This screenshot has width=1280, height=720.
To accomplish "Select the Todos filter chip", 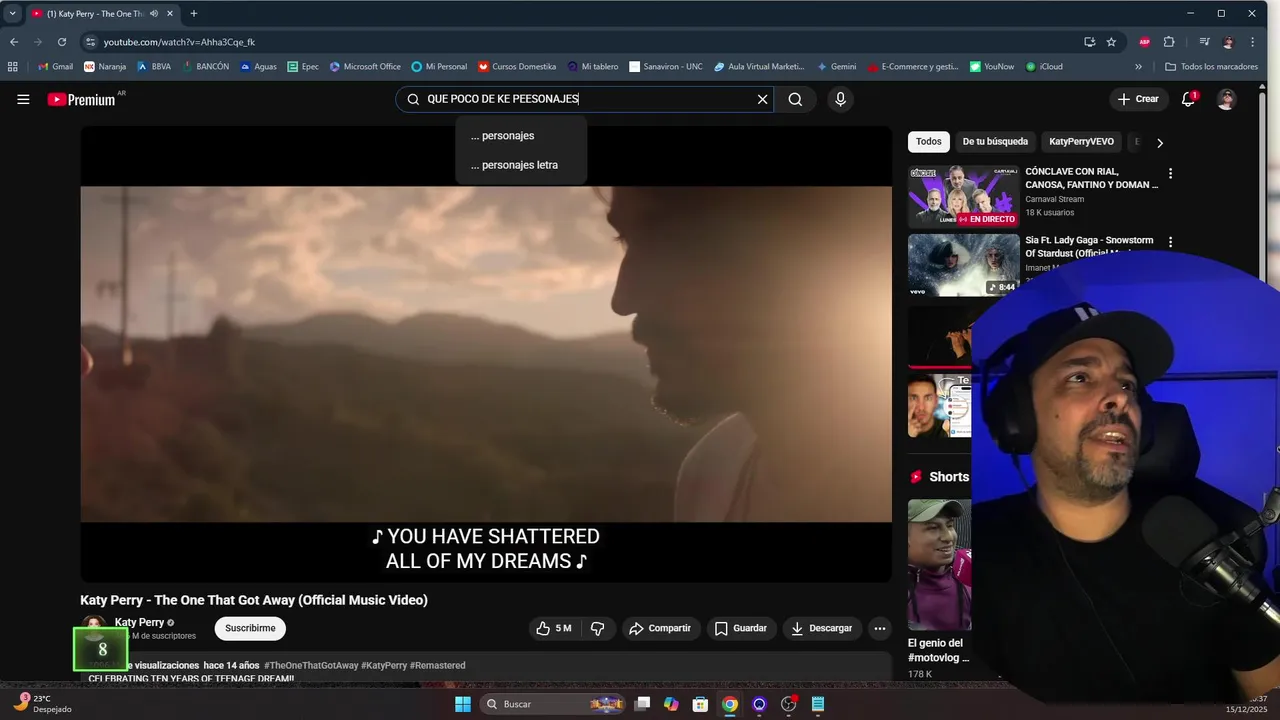I will point(929,141).
